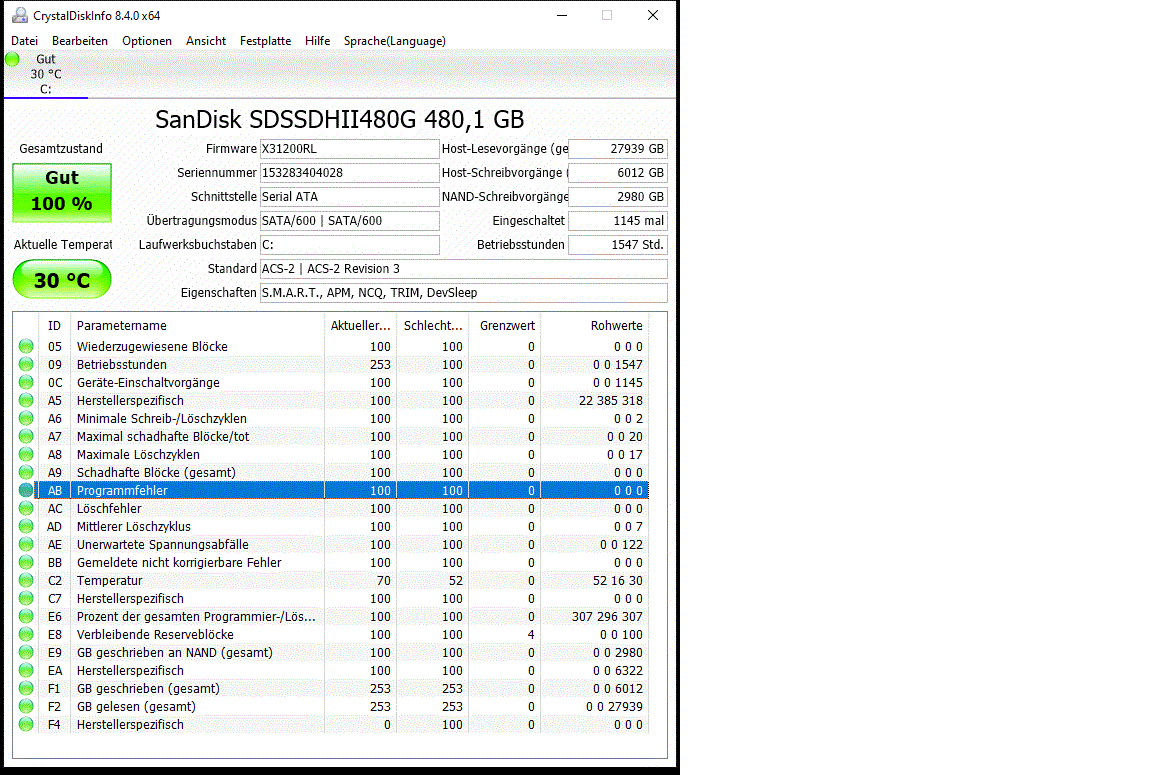The height and width of the screenshot is (775, 1152).
Task: Click status icon for F1 GB geschrieben (gesamt) row
Action: (x=26, y=688)
